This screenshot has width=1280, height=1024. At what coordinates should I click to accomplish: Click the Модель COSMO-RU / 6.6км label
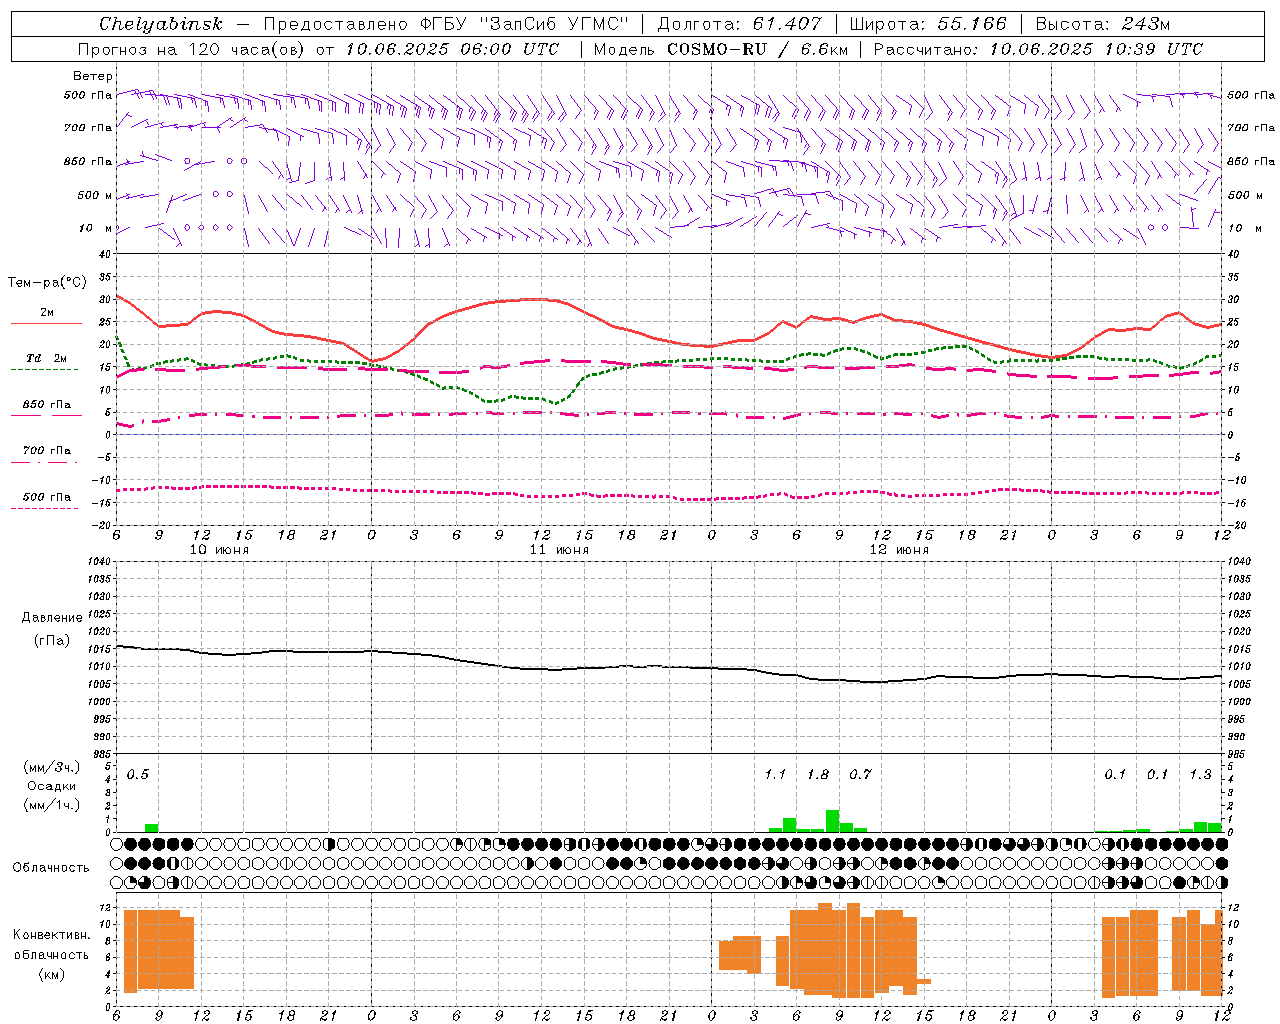pos(721,49)
